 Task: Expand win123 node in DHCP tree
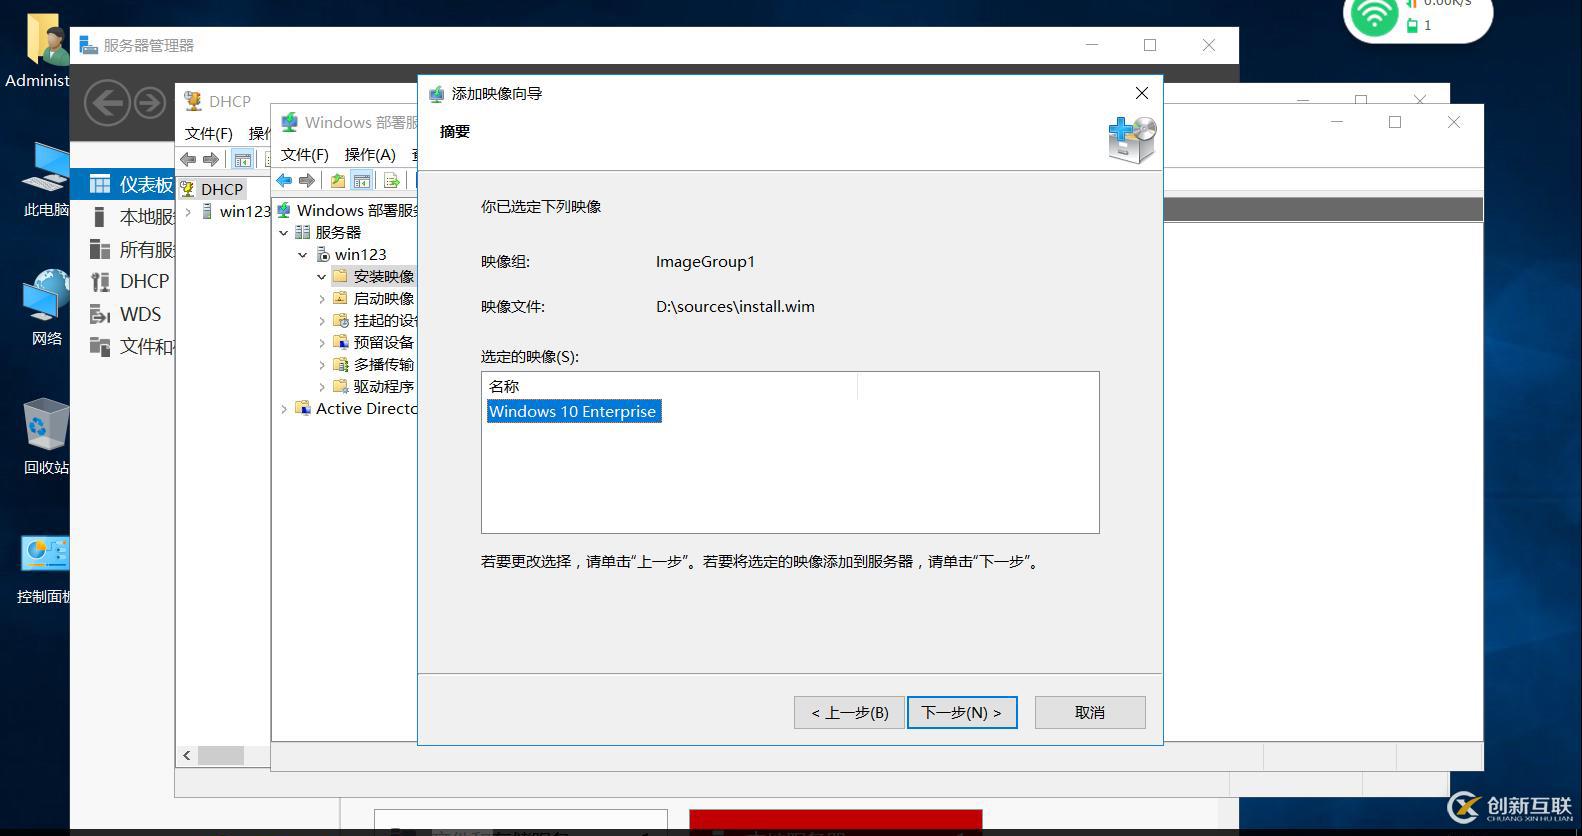click(x=188, y=211)
